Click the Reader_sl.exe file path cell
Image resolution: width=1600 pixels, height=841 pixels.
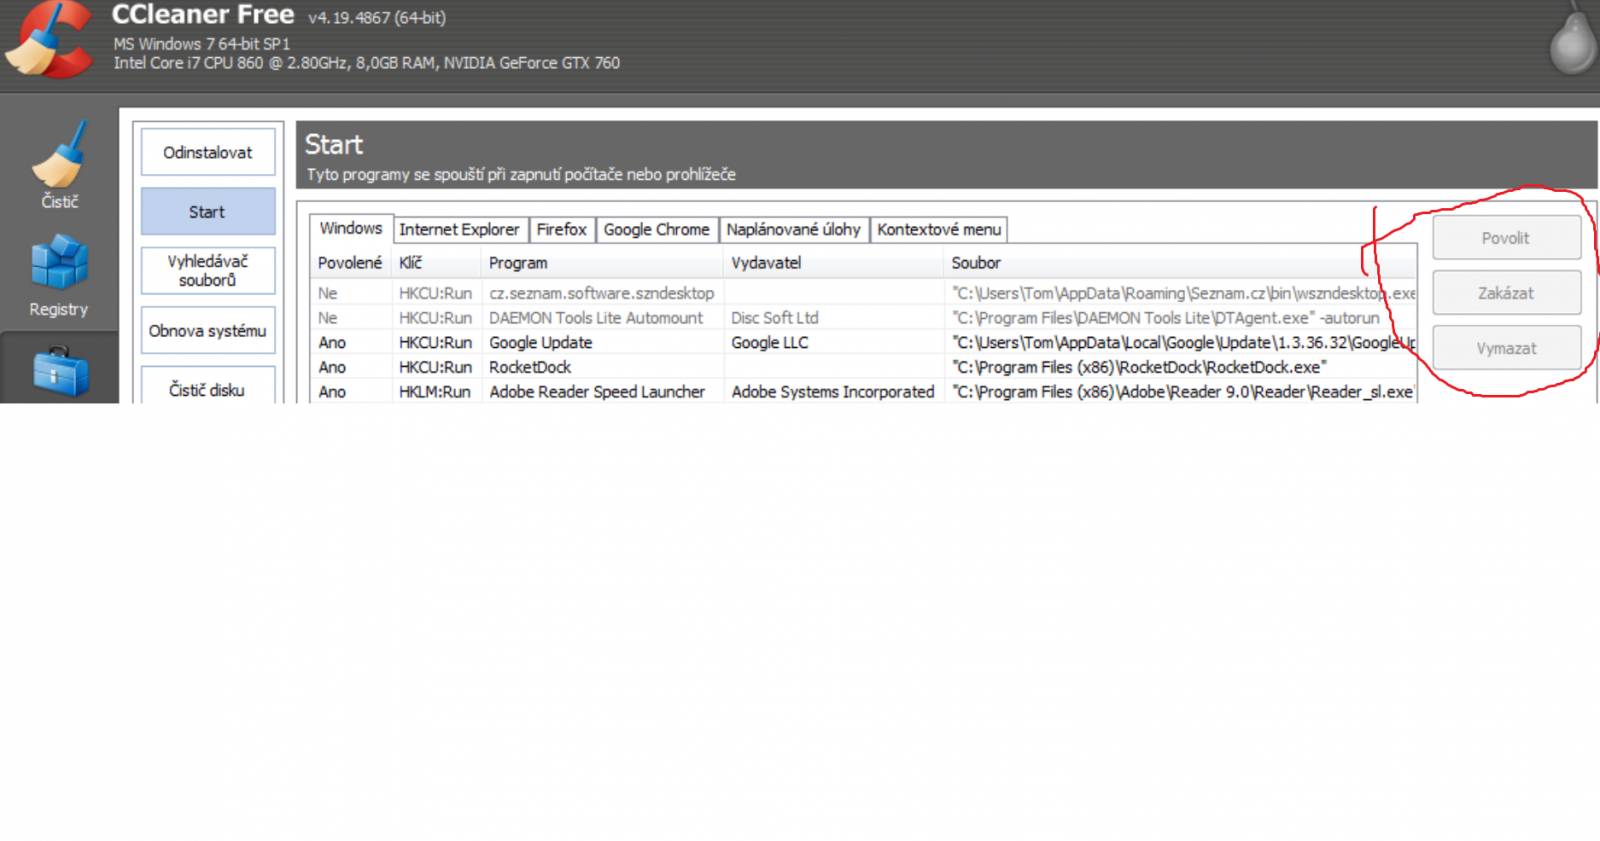tap(1184, 392)
